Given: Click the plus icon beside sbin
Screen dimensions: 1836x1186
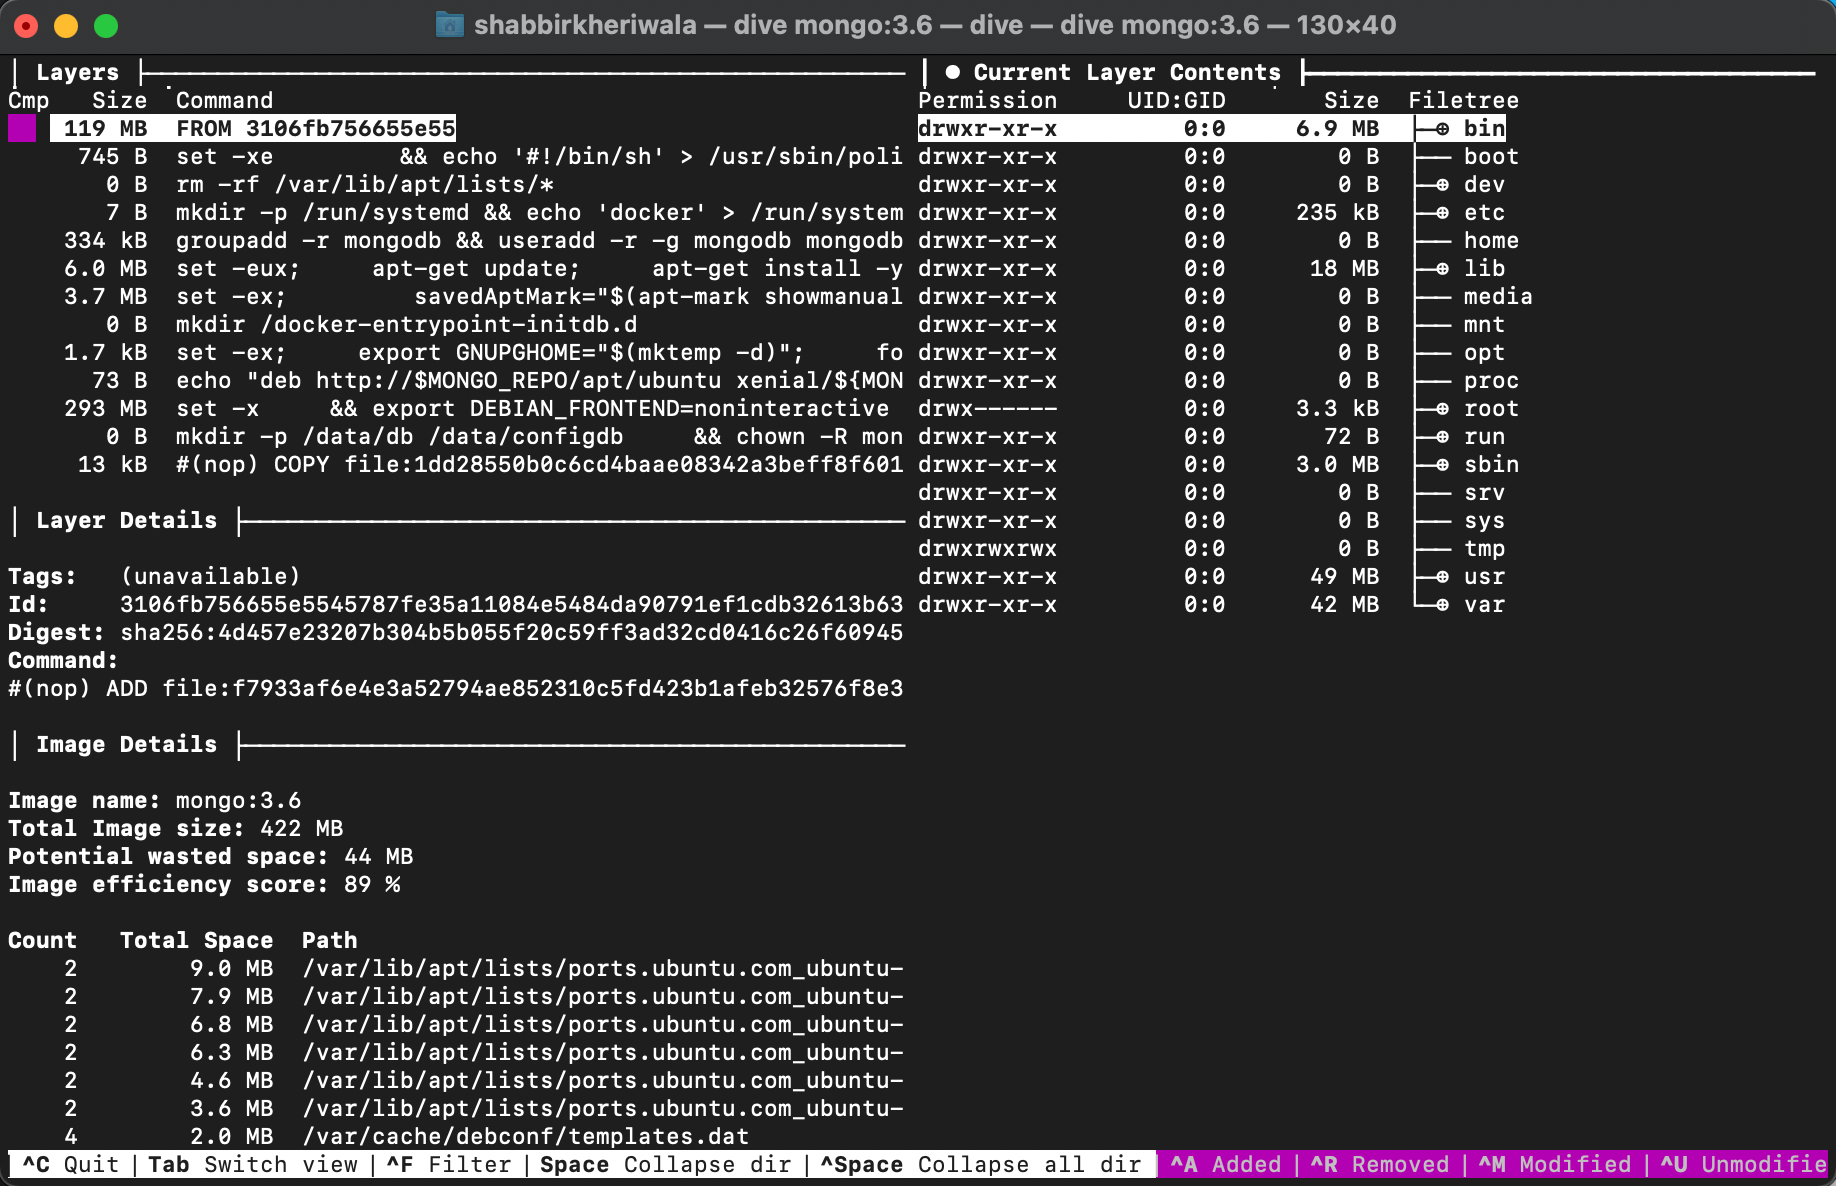Looking at the screenshot, I should (1442, 465).
